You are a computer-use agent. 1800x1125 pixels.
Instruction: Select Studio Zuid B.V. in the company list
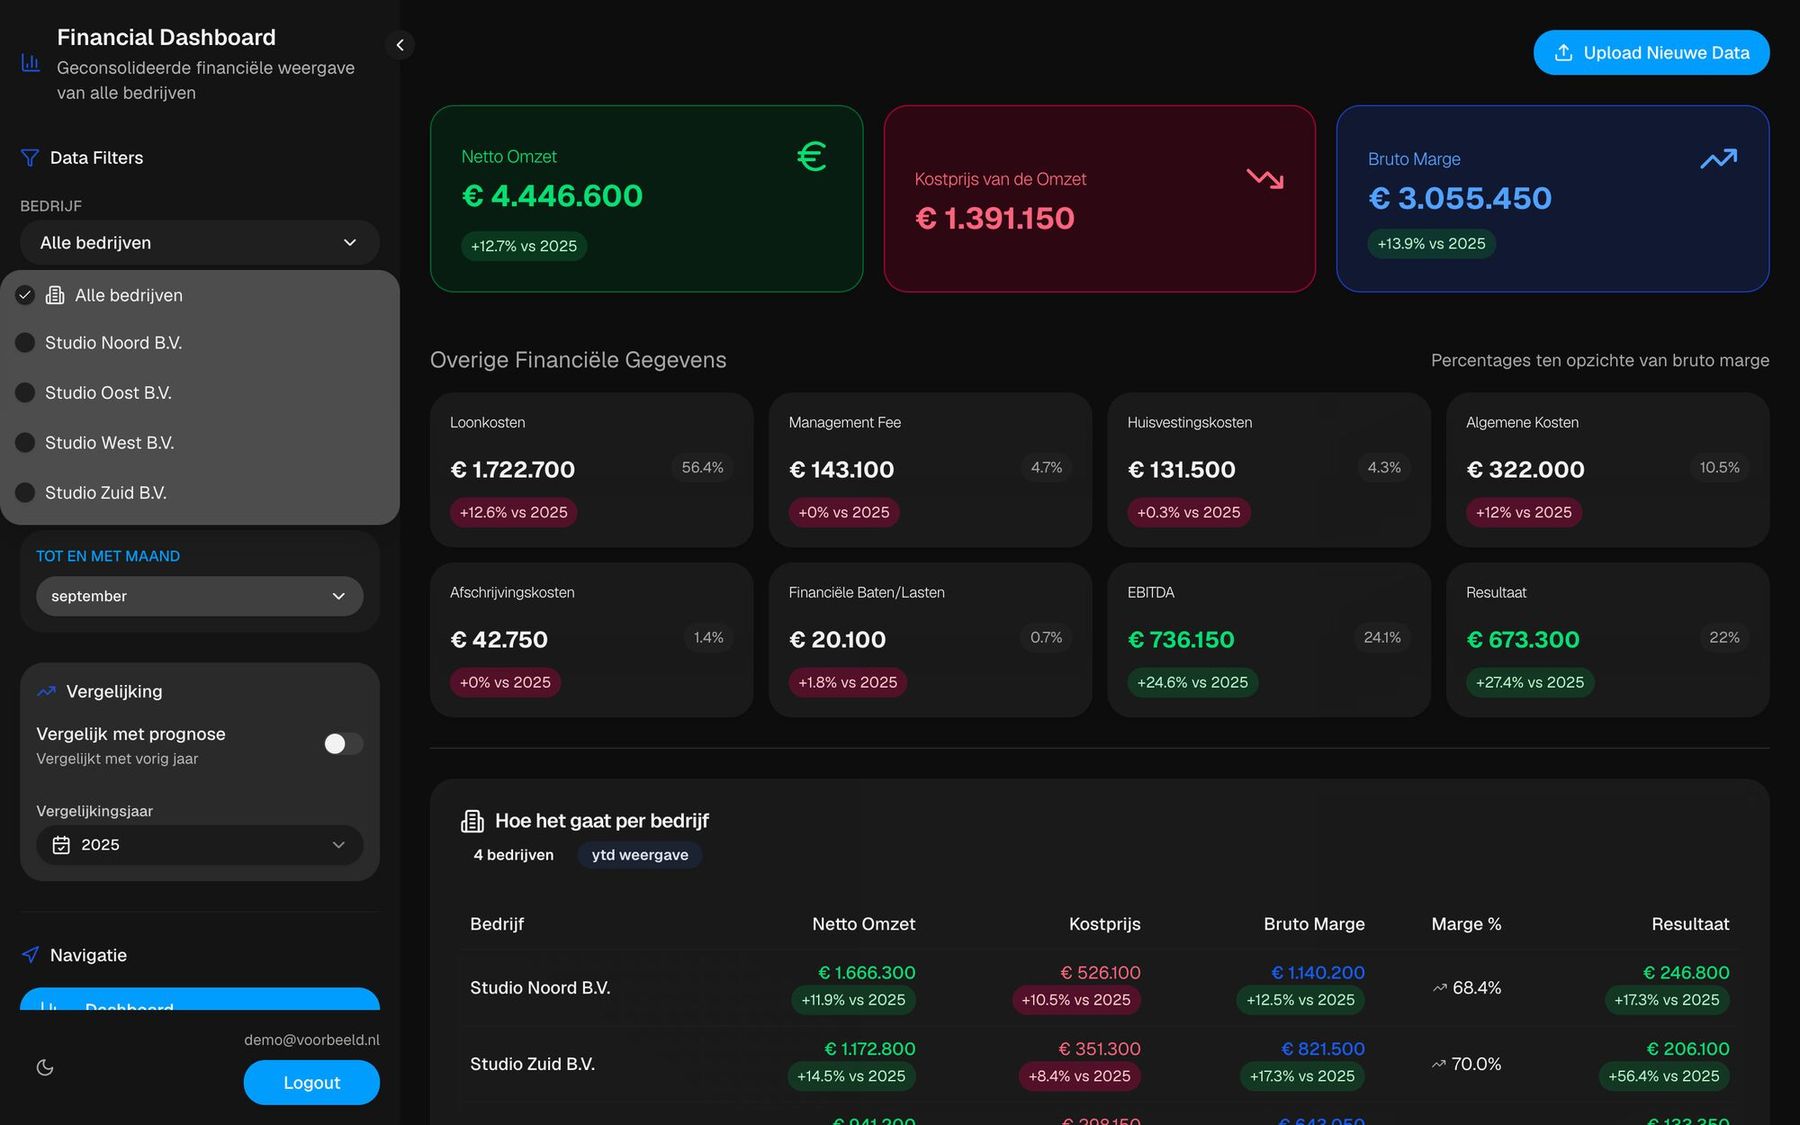(200, 493)
